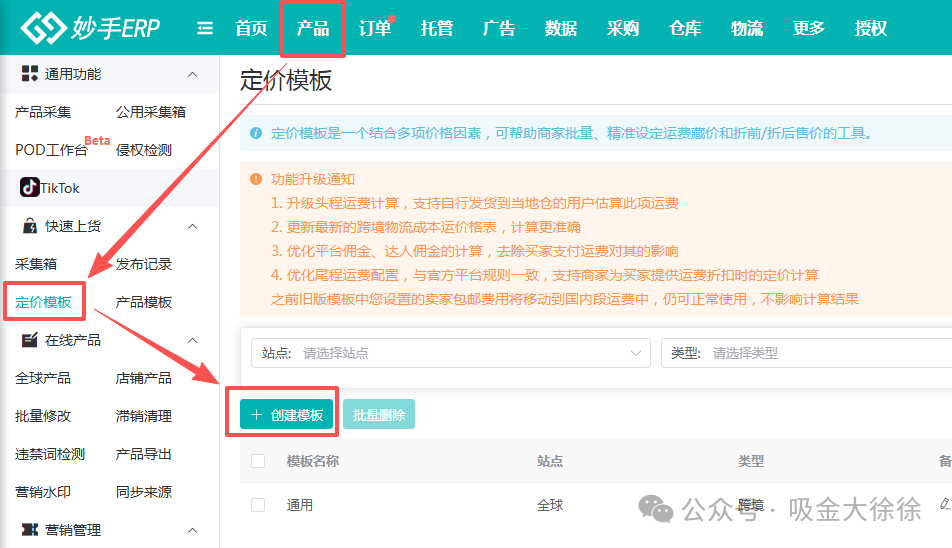This screenshot has height=548, width=952.
Task: Click the 快速上货 bag icon
Action: pyautogui.click(x=30, y=226)
